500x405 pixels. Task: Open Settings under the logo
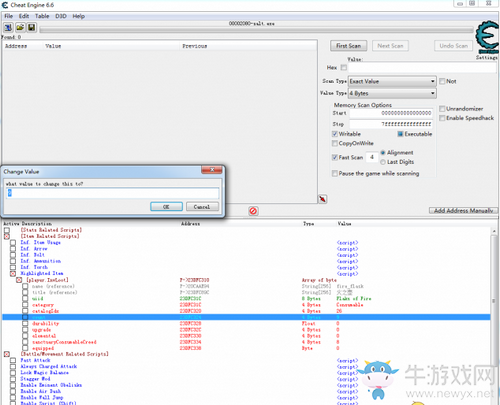[487, 57]
